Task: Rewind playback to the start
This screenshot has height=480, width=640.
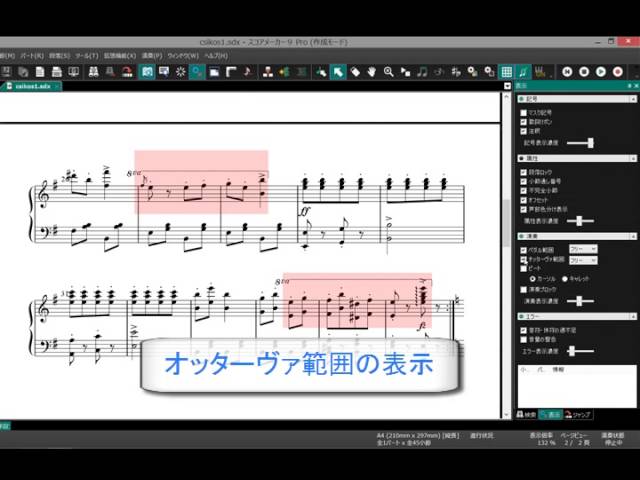Action: click(567, 72)
